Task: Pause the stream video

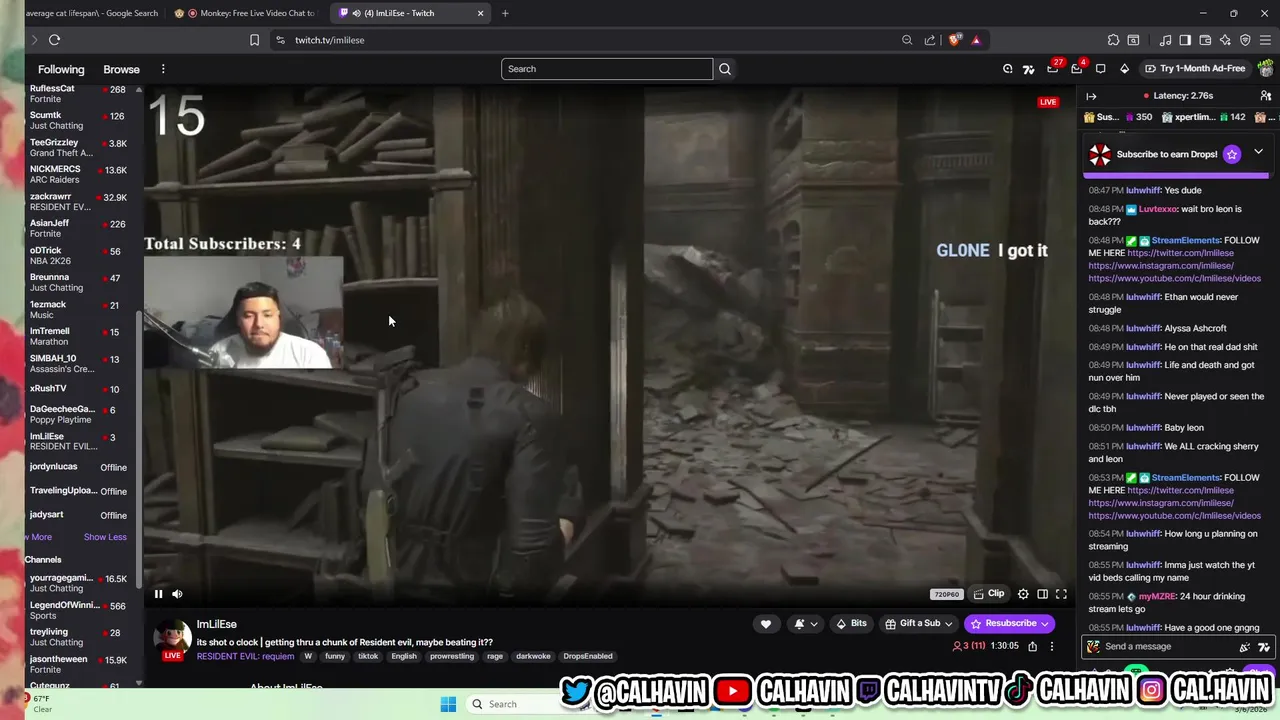Action: click(x=158, y=594)
